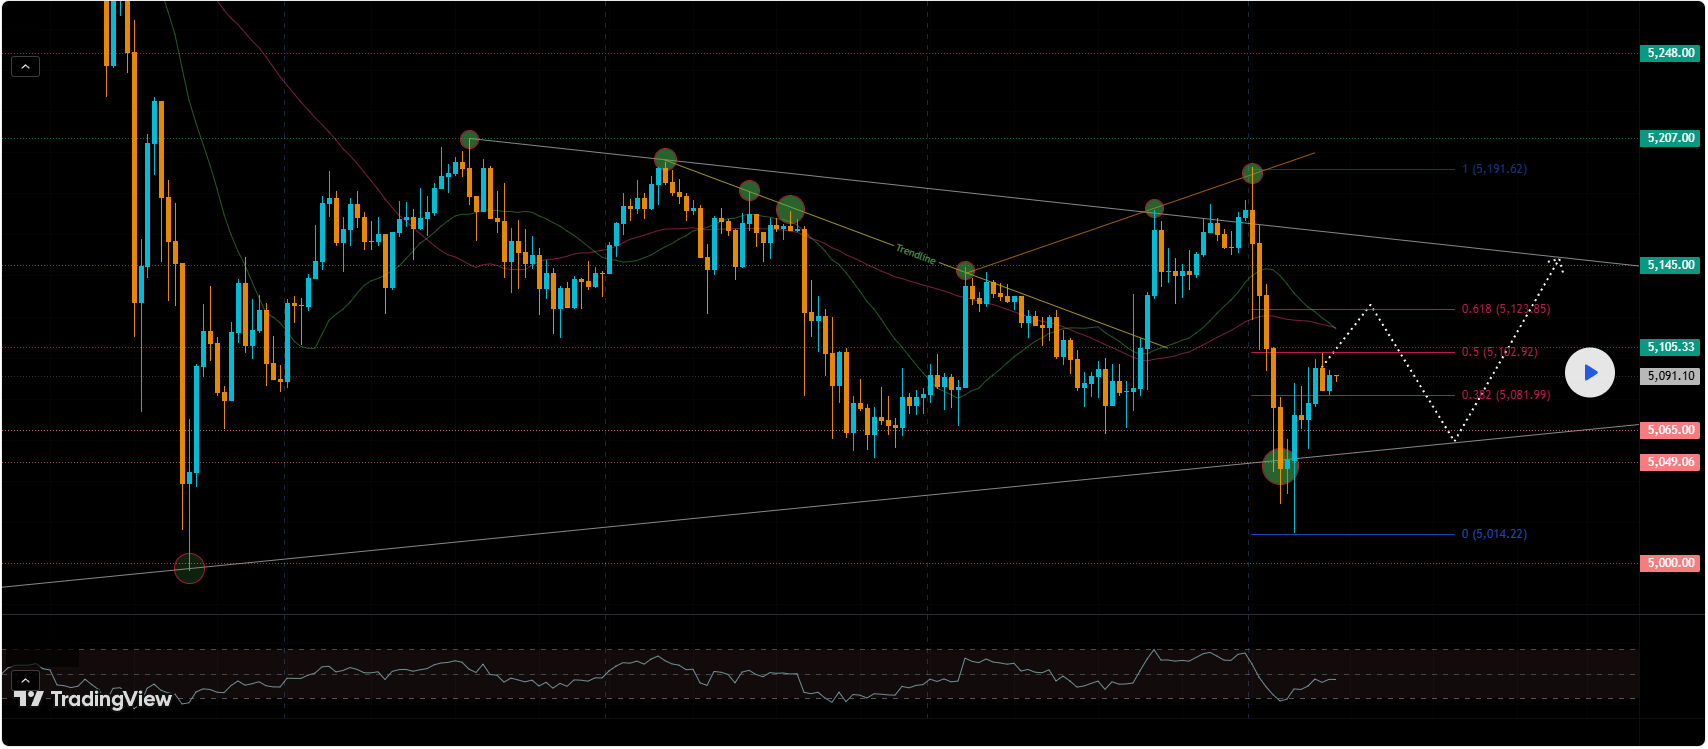This screenshot has width=1708, height=749.
Task: Click the dotted projection arrowhead tip
Action: [1556, 260]
